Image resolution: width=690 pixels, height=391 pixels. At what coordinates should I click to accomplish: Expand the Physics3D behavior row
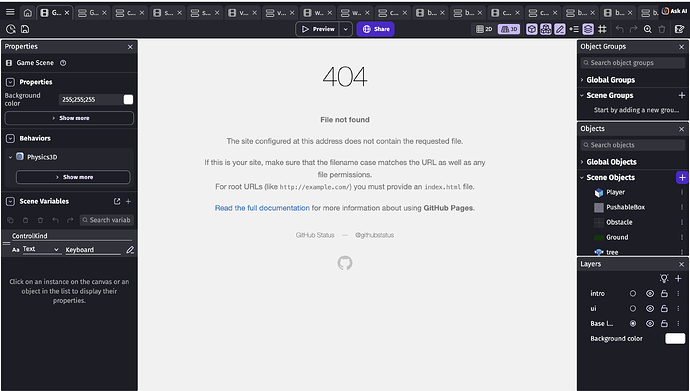point(11,157)
